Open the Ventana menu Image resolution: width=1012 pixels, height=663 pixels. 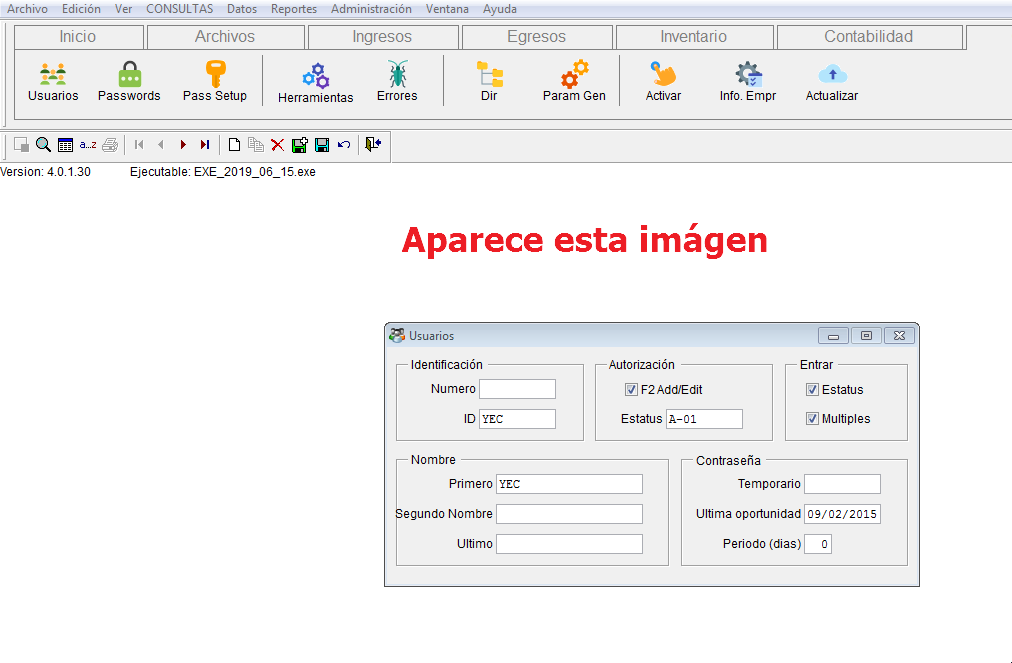(x=447, y=9)
